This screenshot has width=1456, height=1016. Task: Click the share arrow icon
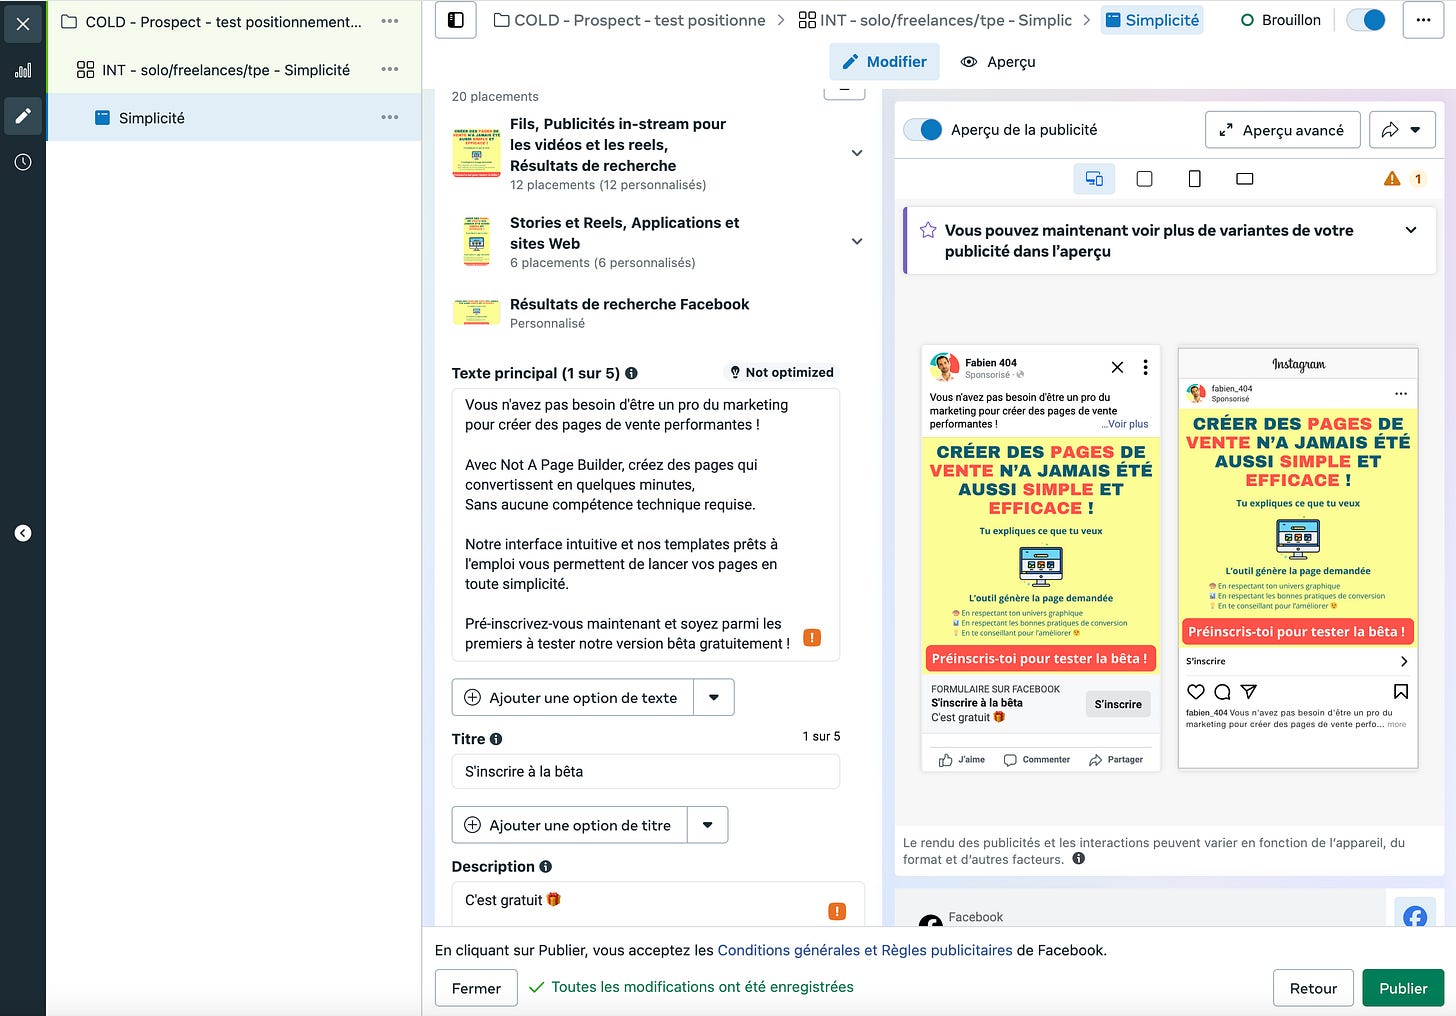coord(1390,130)
